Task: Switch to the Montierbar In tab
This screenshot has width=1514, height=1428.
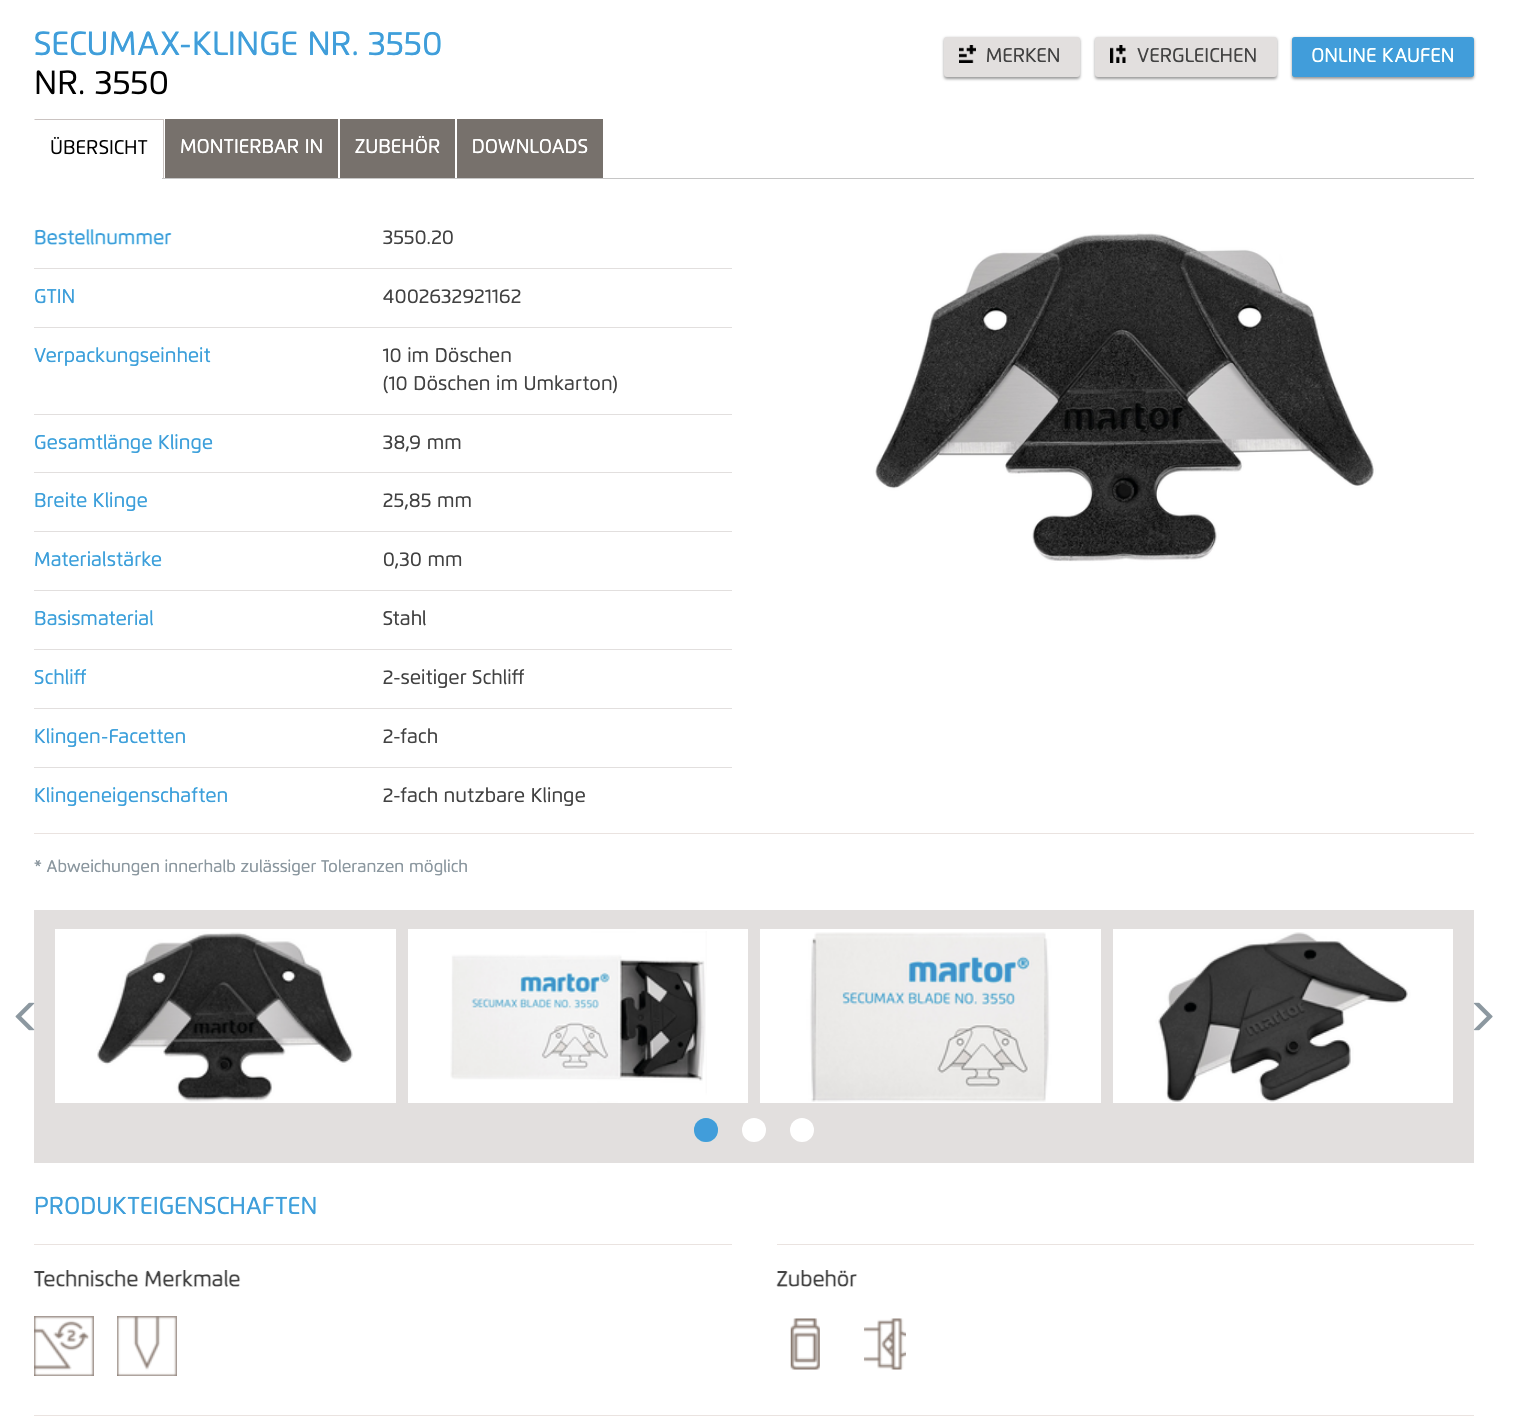Action: (252, 148)
